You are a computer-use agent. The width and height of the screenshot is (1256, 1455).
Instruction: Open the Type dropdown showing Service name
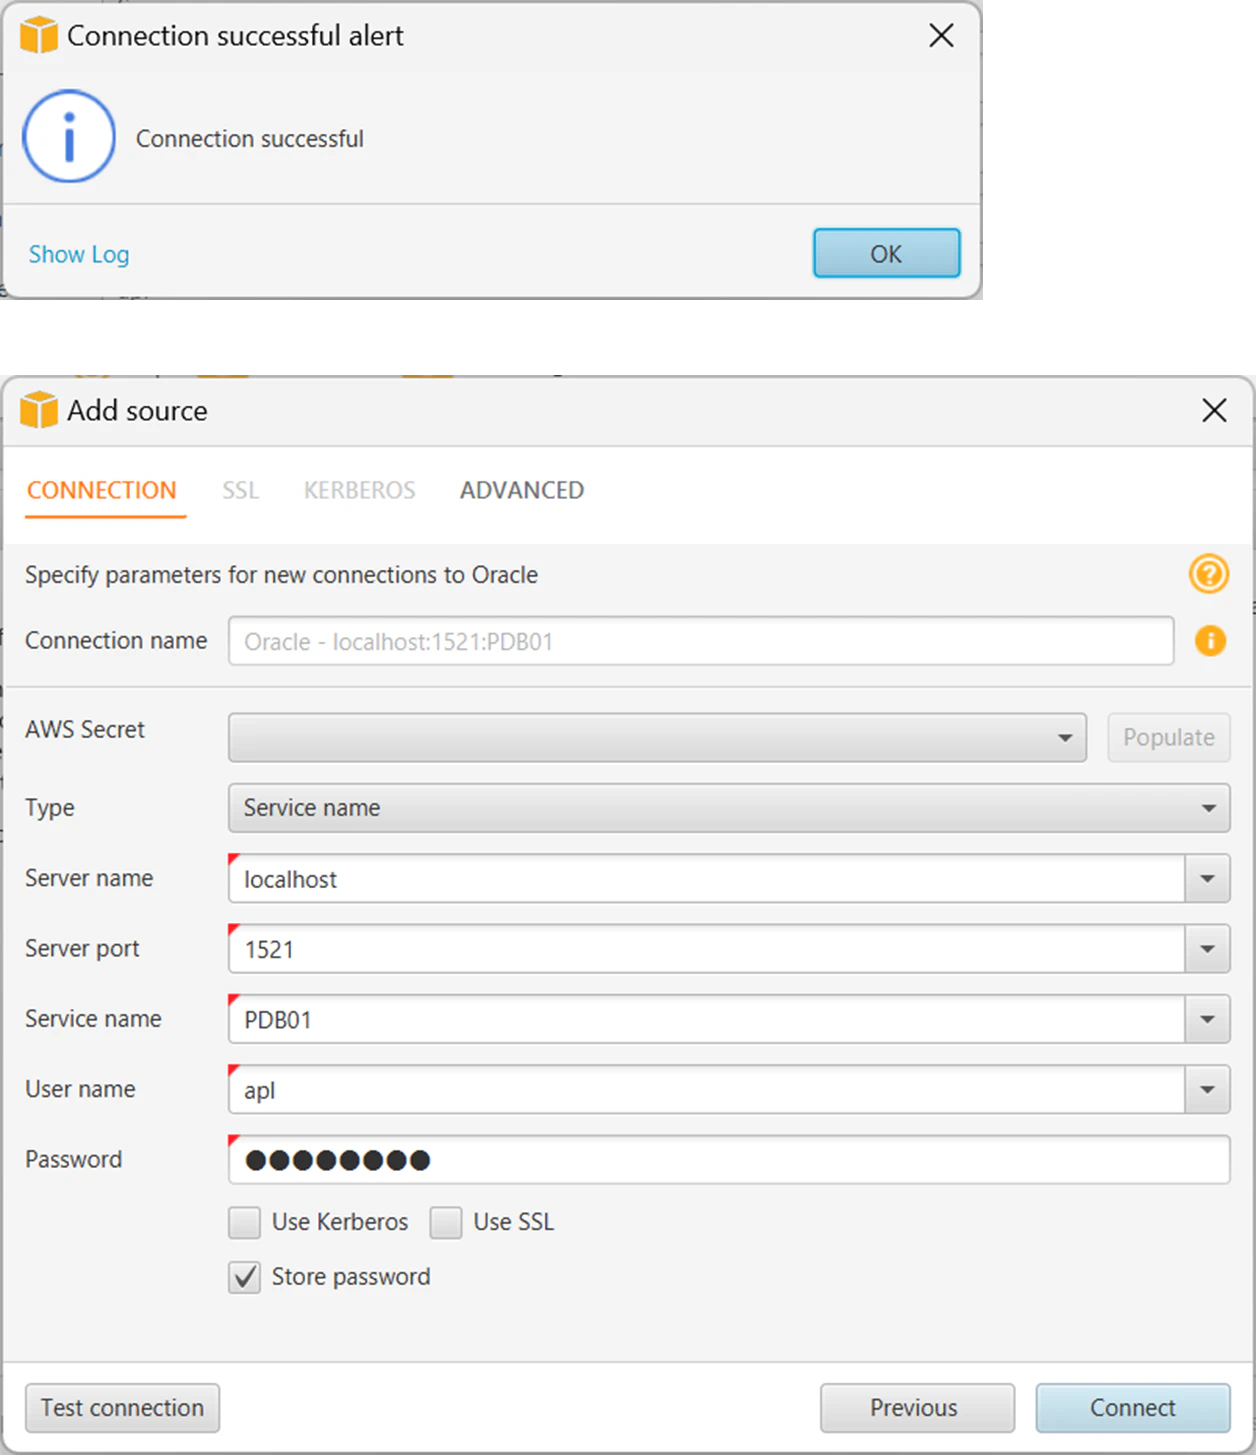729,808
